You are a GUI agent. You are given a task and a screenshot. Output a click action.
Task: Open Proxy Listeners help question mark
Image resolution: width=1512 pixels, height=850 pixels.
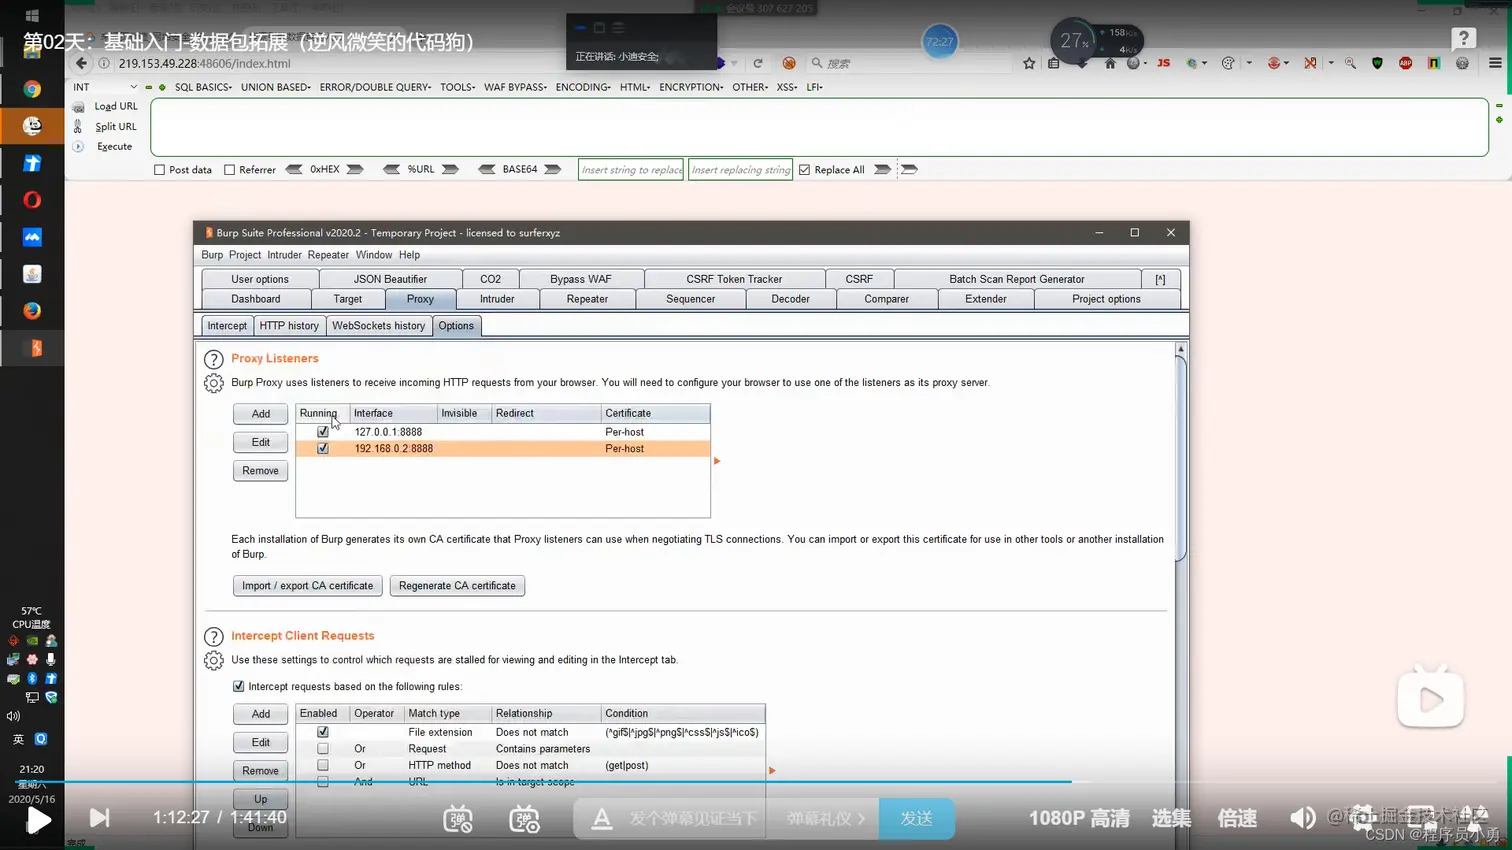pyautogui.click(x=213, y=359)
